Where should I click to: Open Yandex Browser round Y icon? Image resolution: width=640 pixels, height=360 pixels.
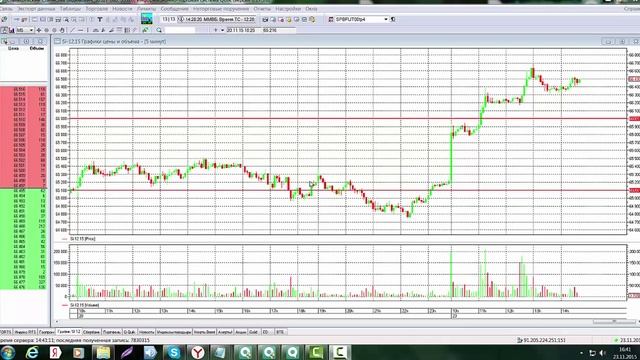tap(198, 352)
